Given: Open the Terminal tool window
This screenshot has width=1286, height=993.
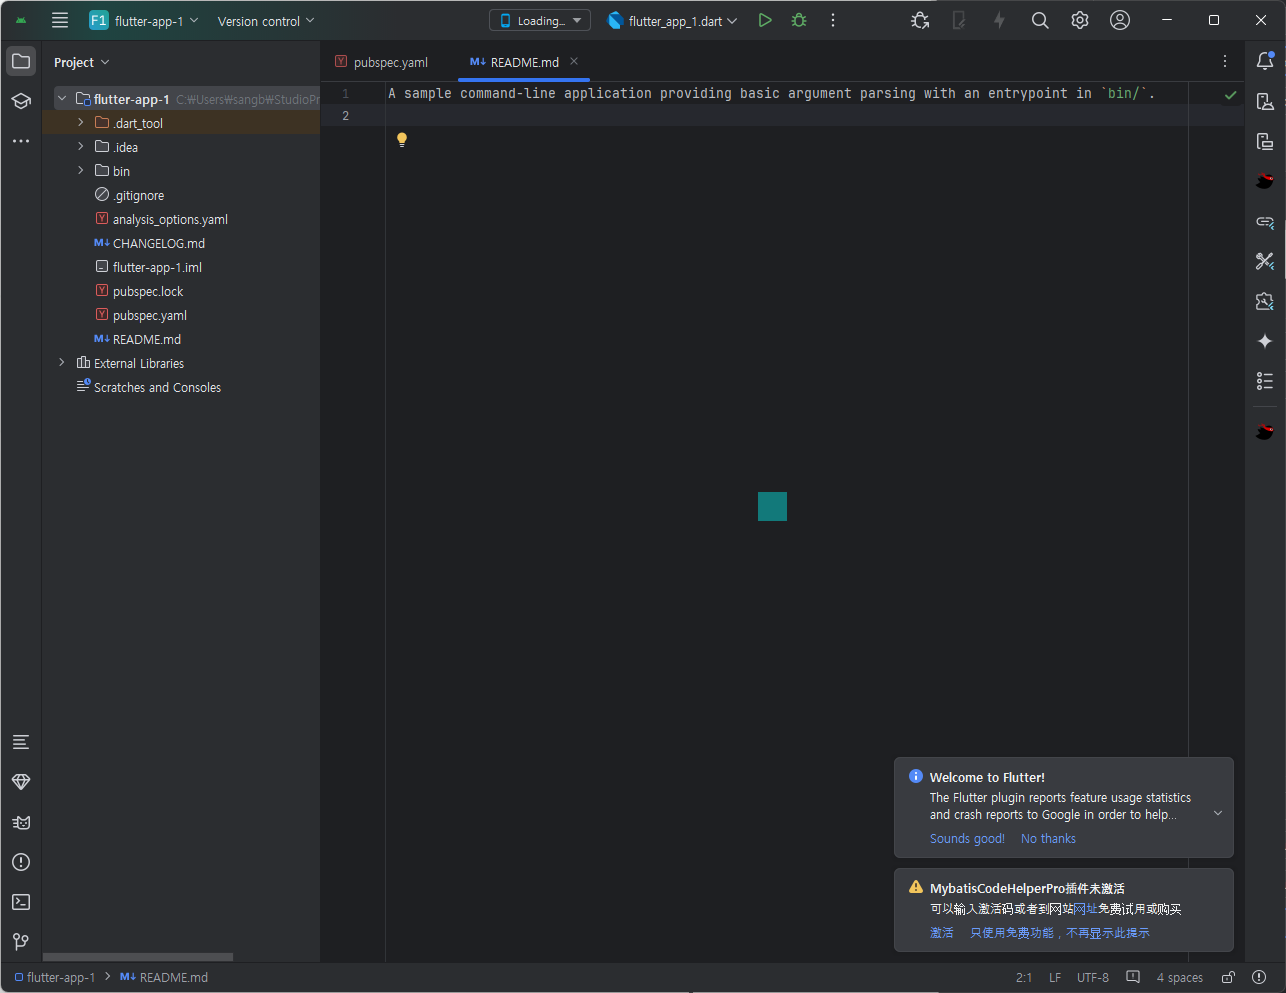Looking at the screenshot, I should click(x=20, y=902).
